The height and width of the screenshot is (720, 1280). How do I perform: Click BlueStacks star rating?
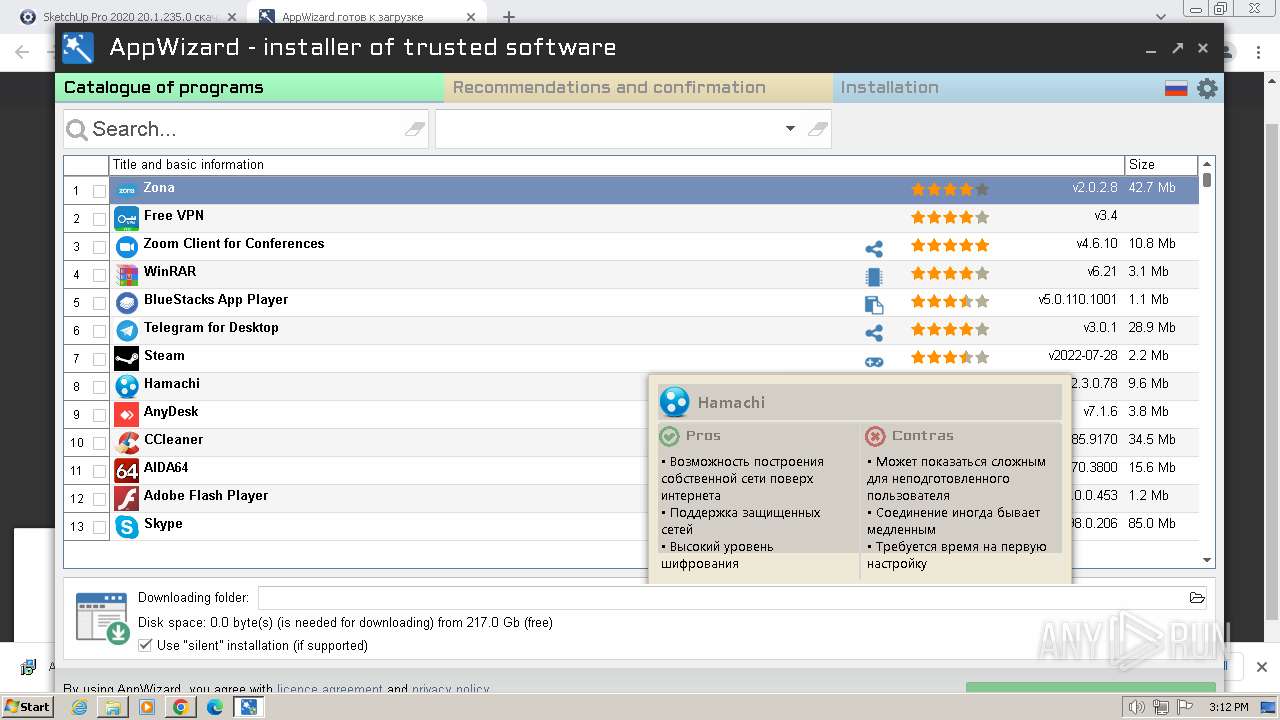[x=949, y=301]
